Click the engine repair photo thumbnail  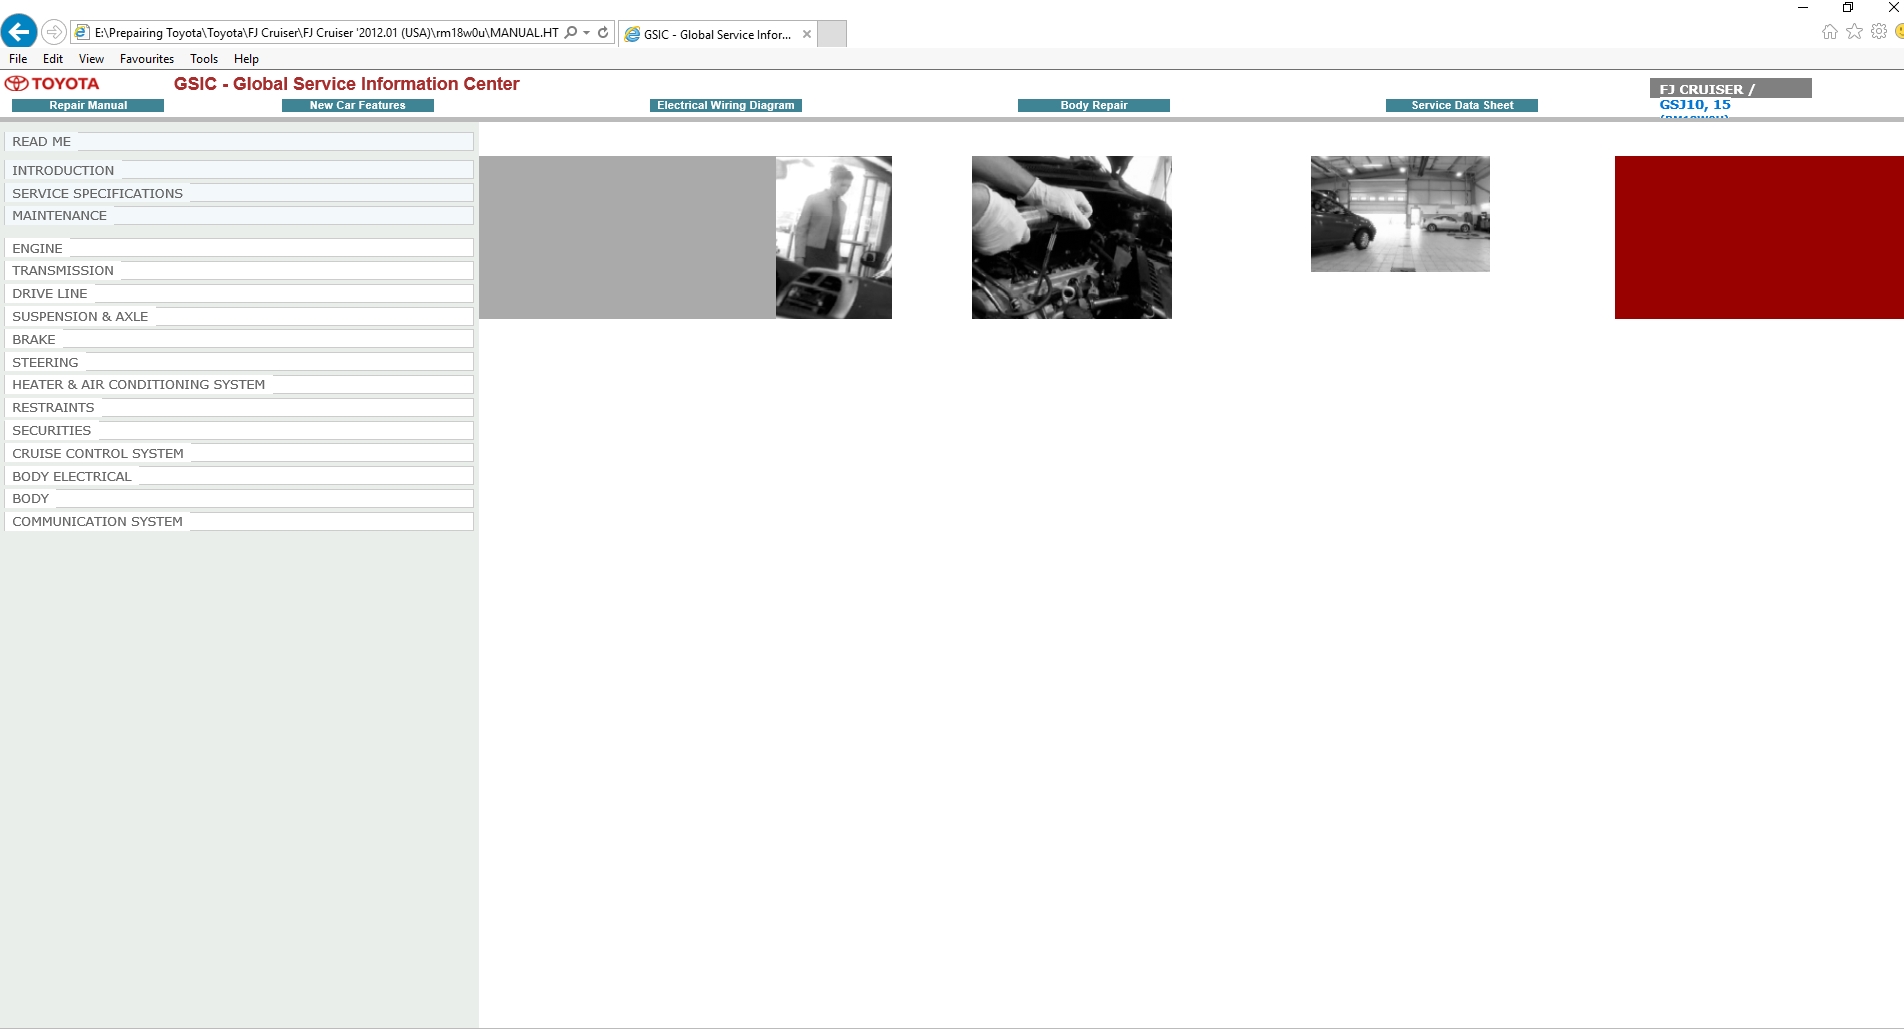pos(1071,237)
